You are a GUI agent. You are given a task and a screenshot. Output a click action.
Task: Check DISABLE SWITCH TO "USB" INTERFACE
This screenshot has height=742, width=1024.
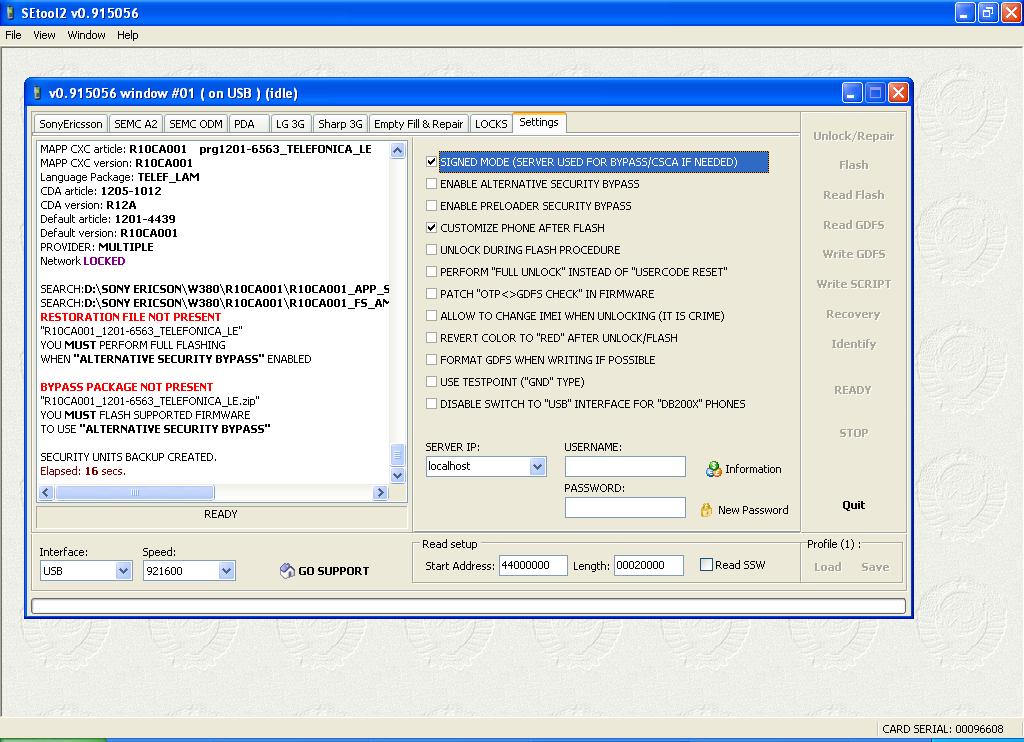tap(431, 404)
